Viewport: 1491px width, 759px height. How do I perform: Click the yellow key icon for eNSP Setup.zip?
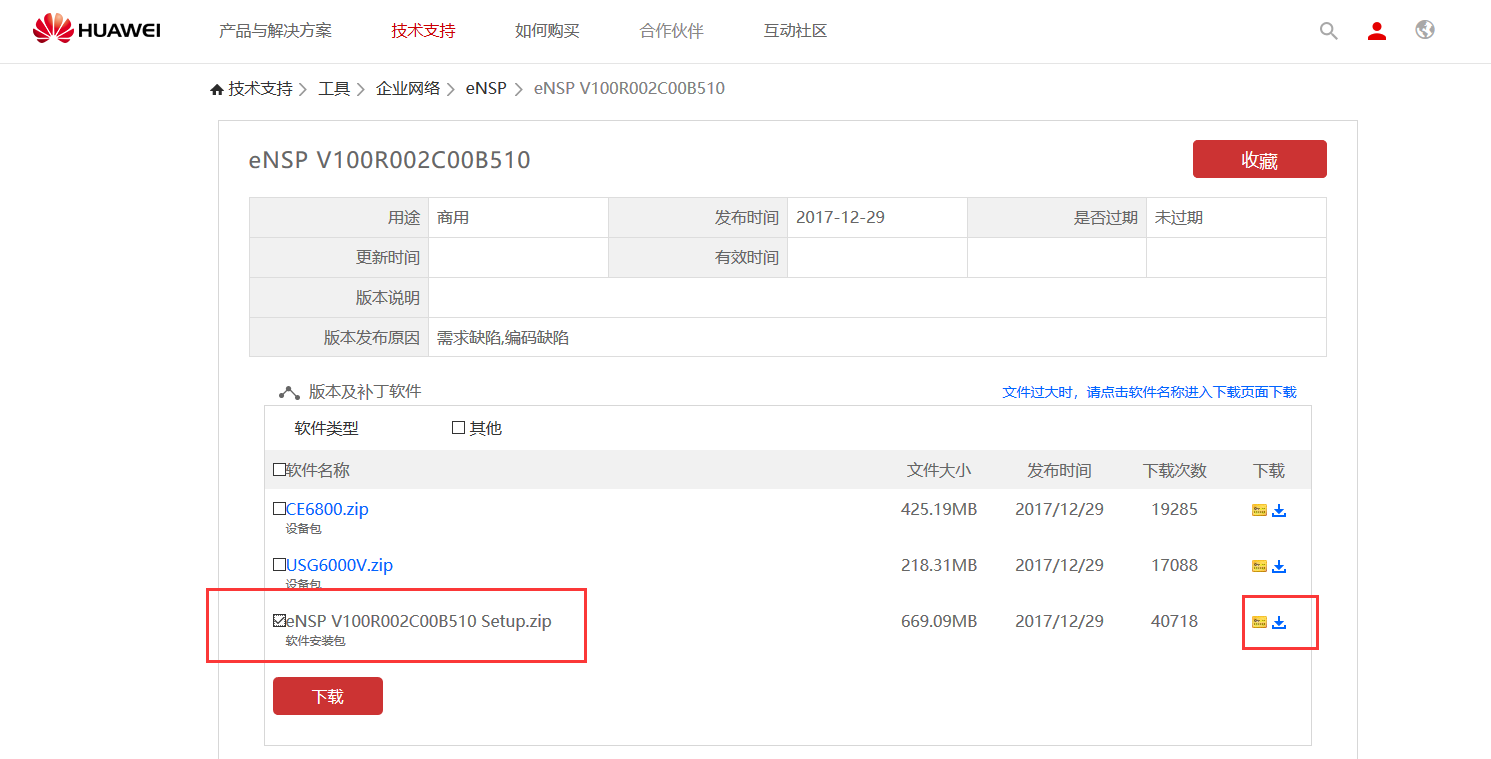[x=1259, y=622]
